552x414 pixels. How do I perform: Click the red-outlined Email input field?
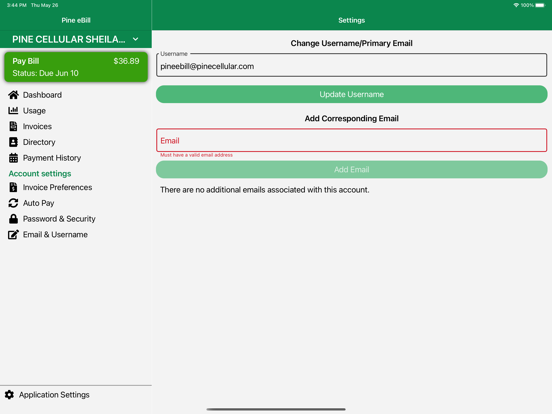(351, 140)
